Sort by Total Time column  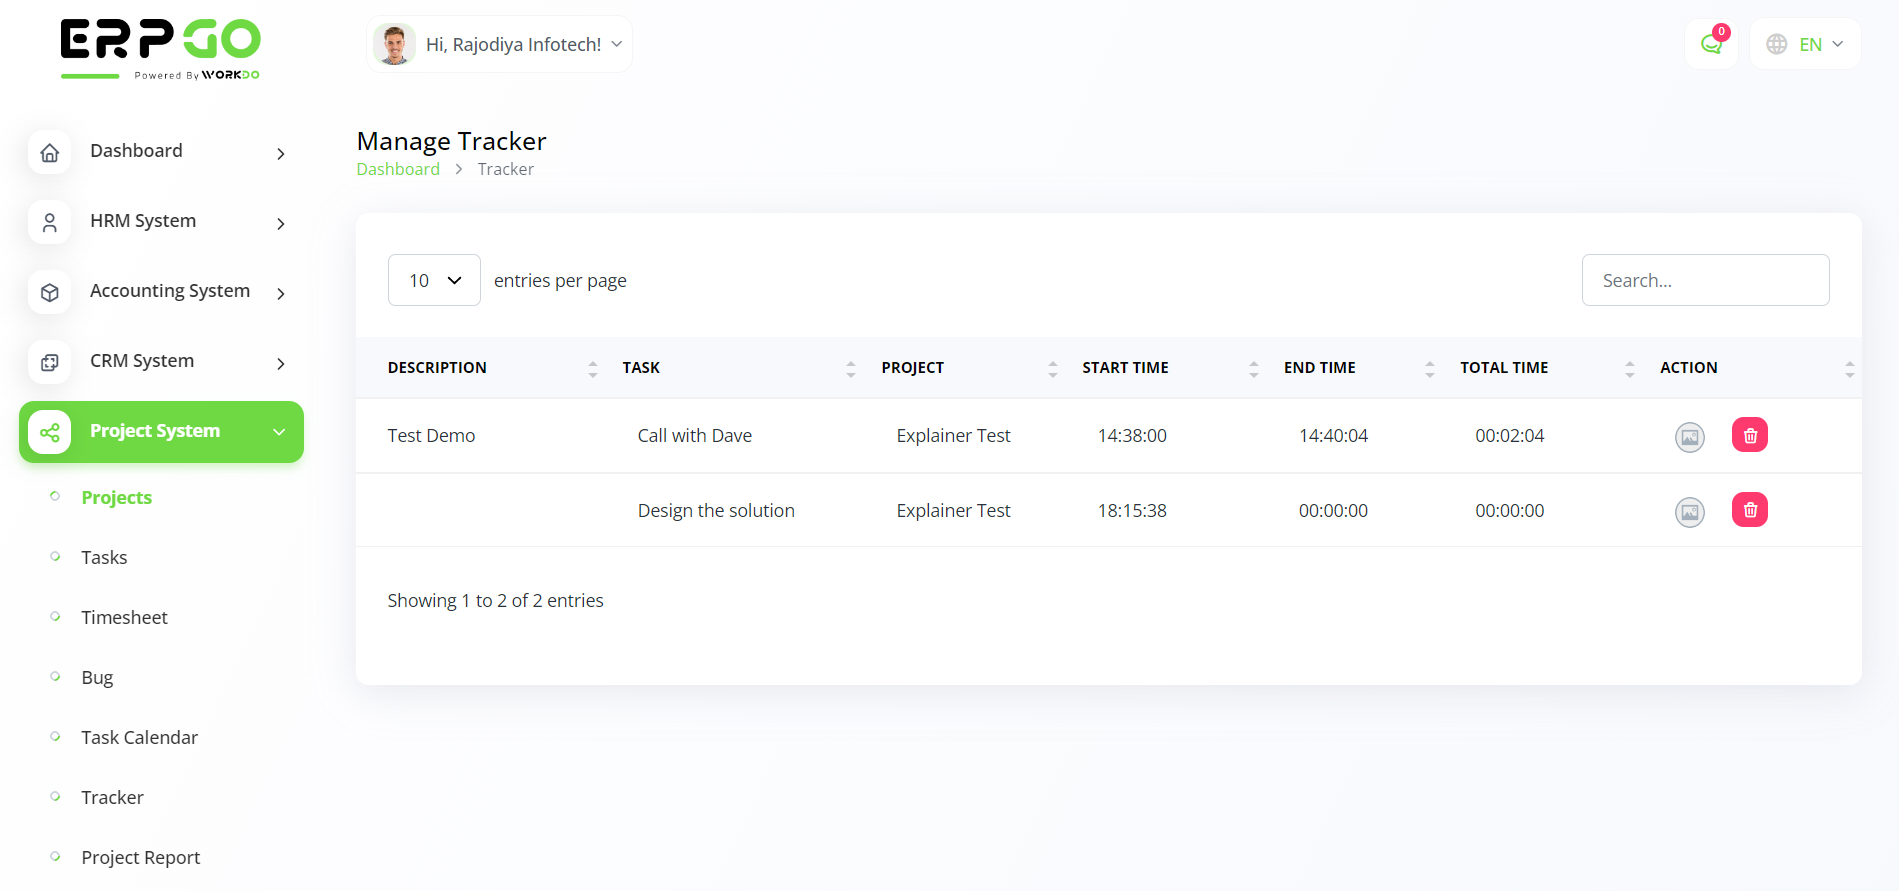(1630, 368)
